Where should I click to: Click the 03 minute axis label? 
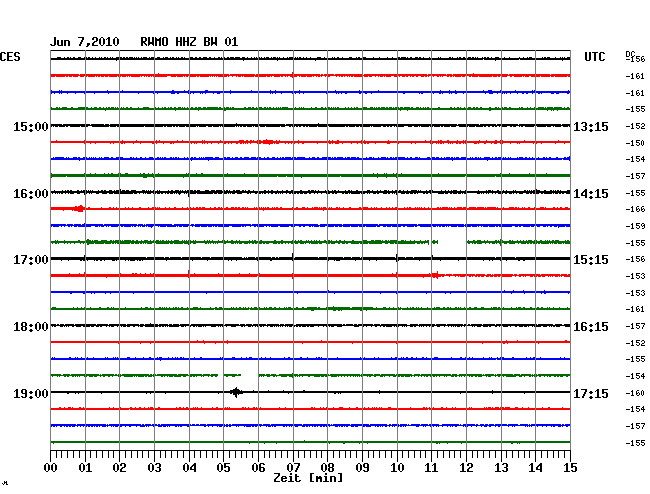[154, 468]
